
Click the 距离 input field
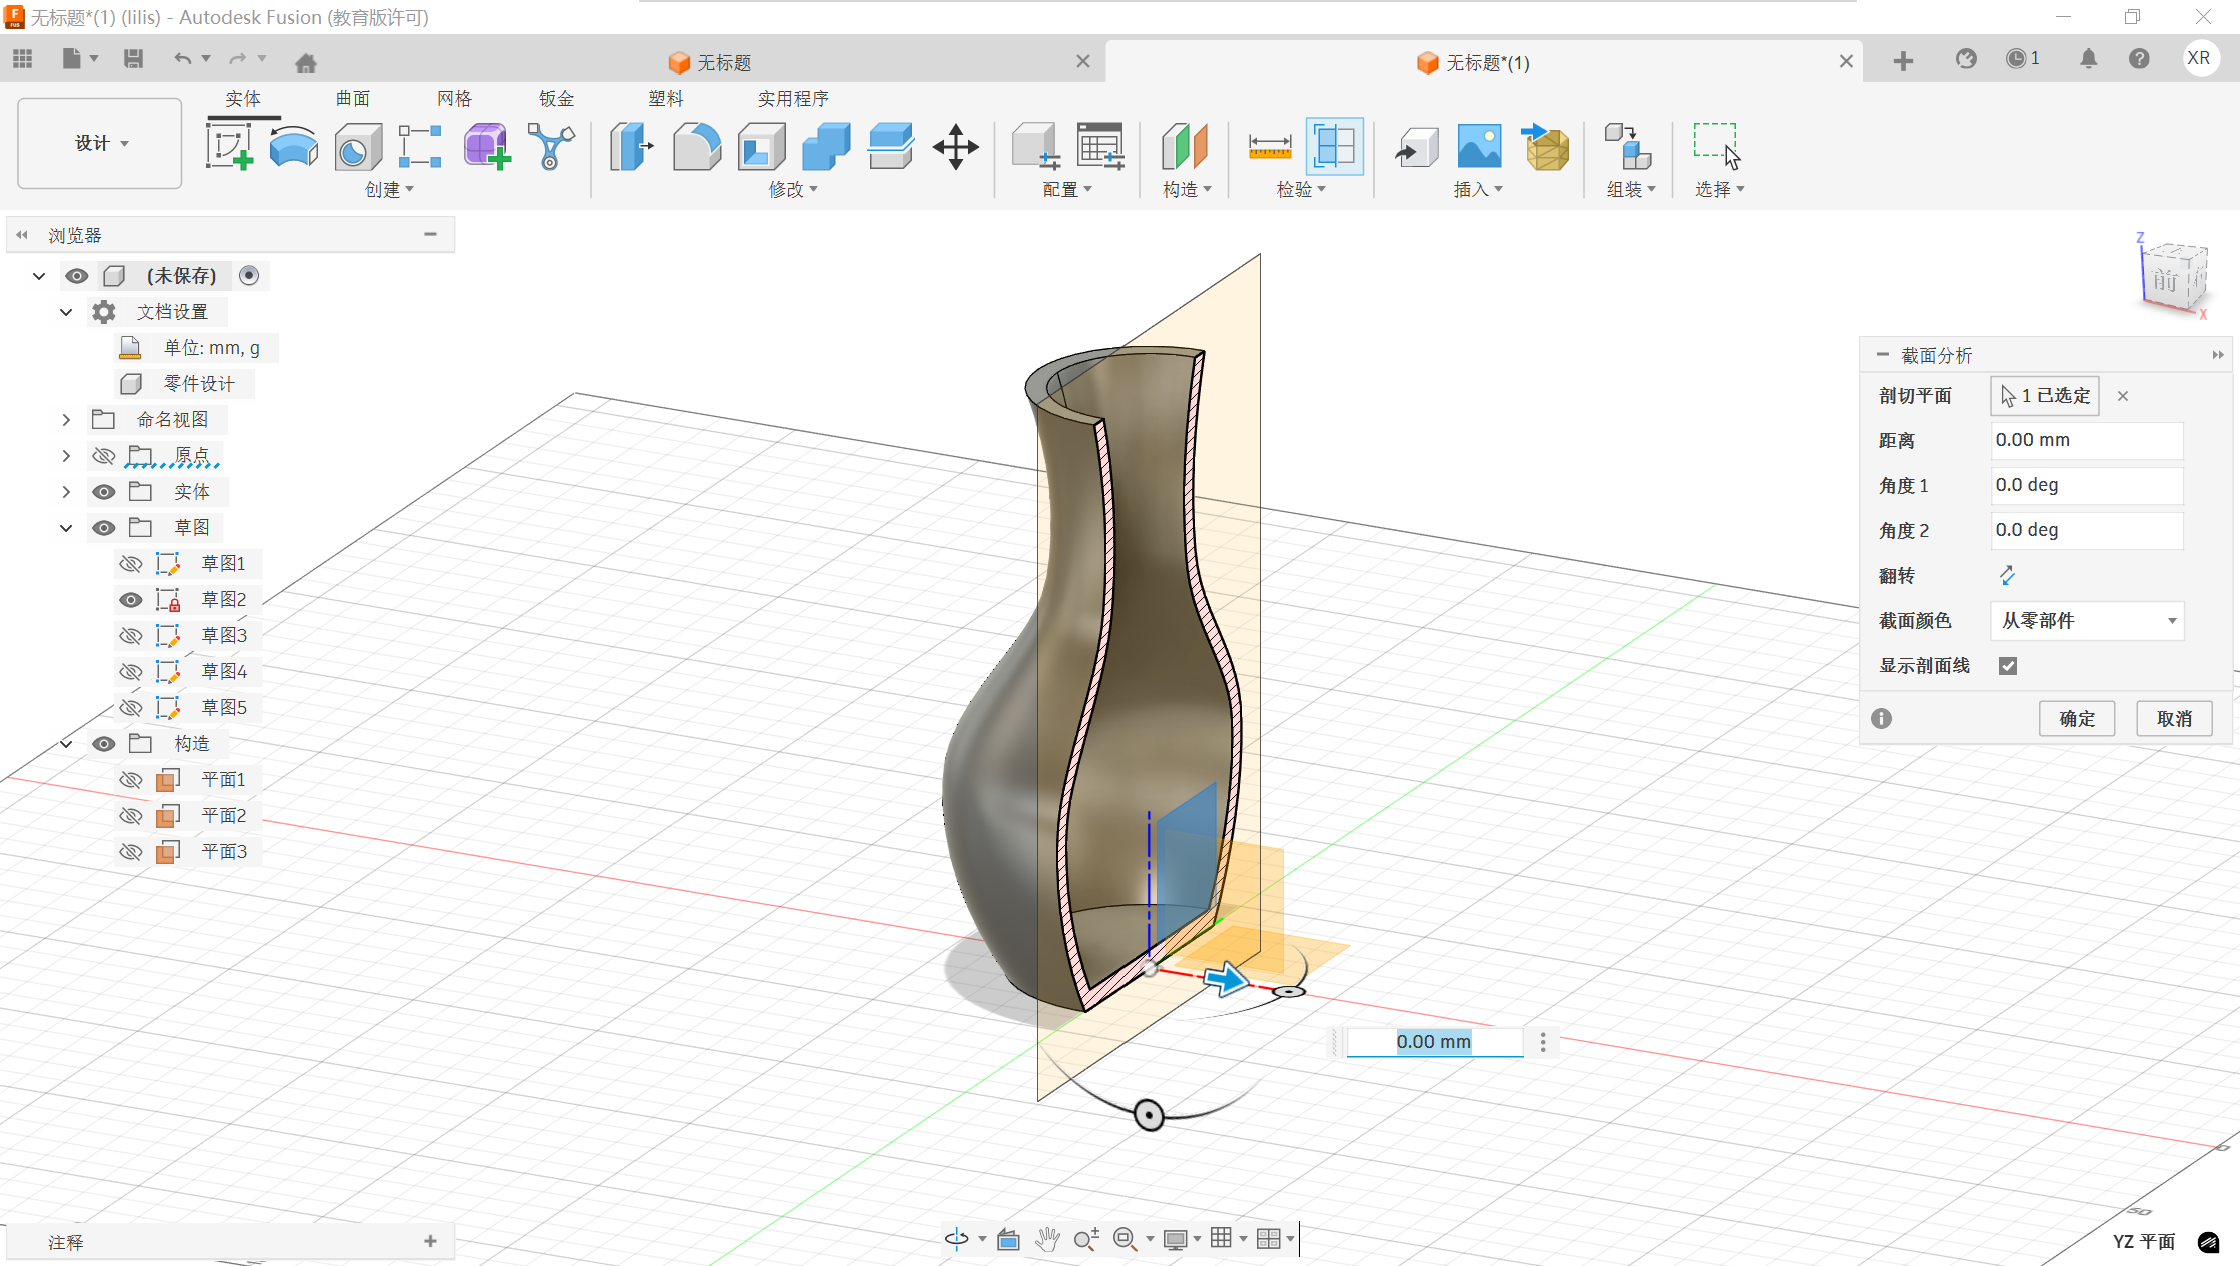[x=2086, y=440]
